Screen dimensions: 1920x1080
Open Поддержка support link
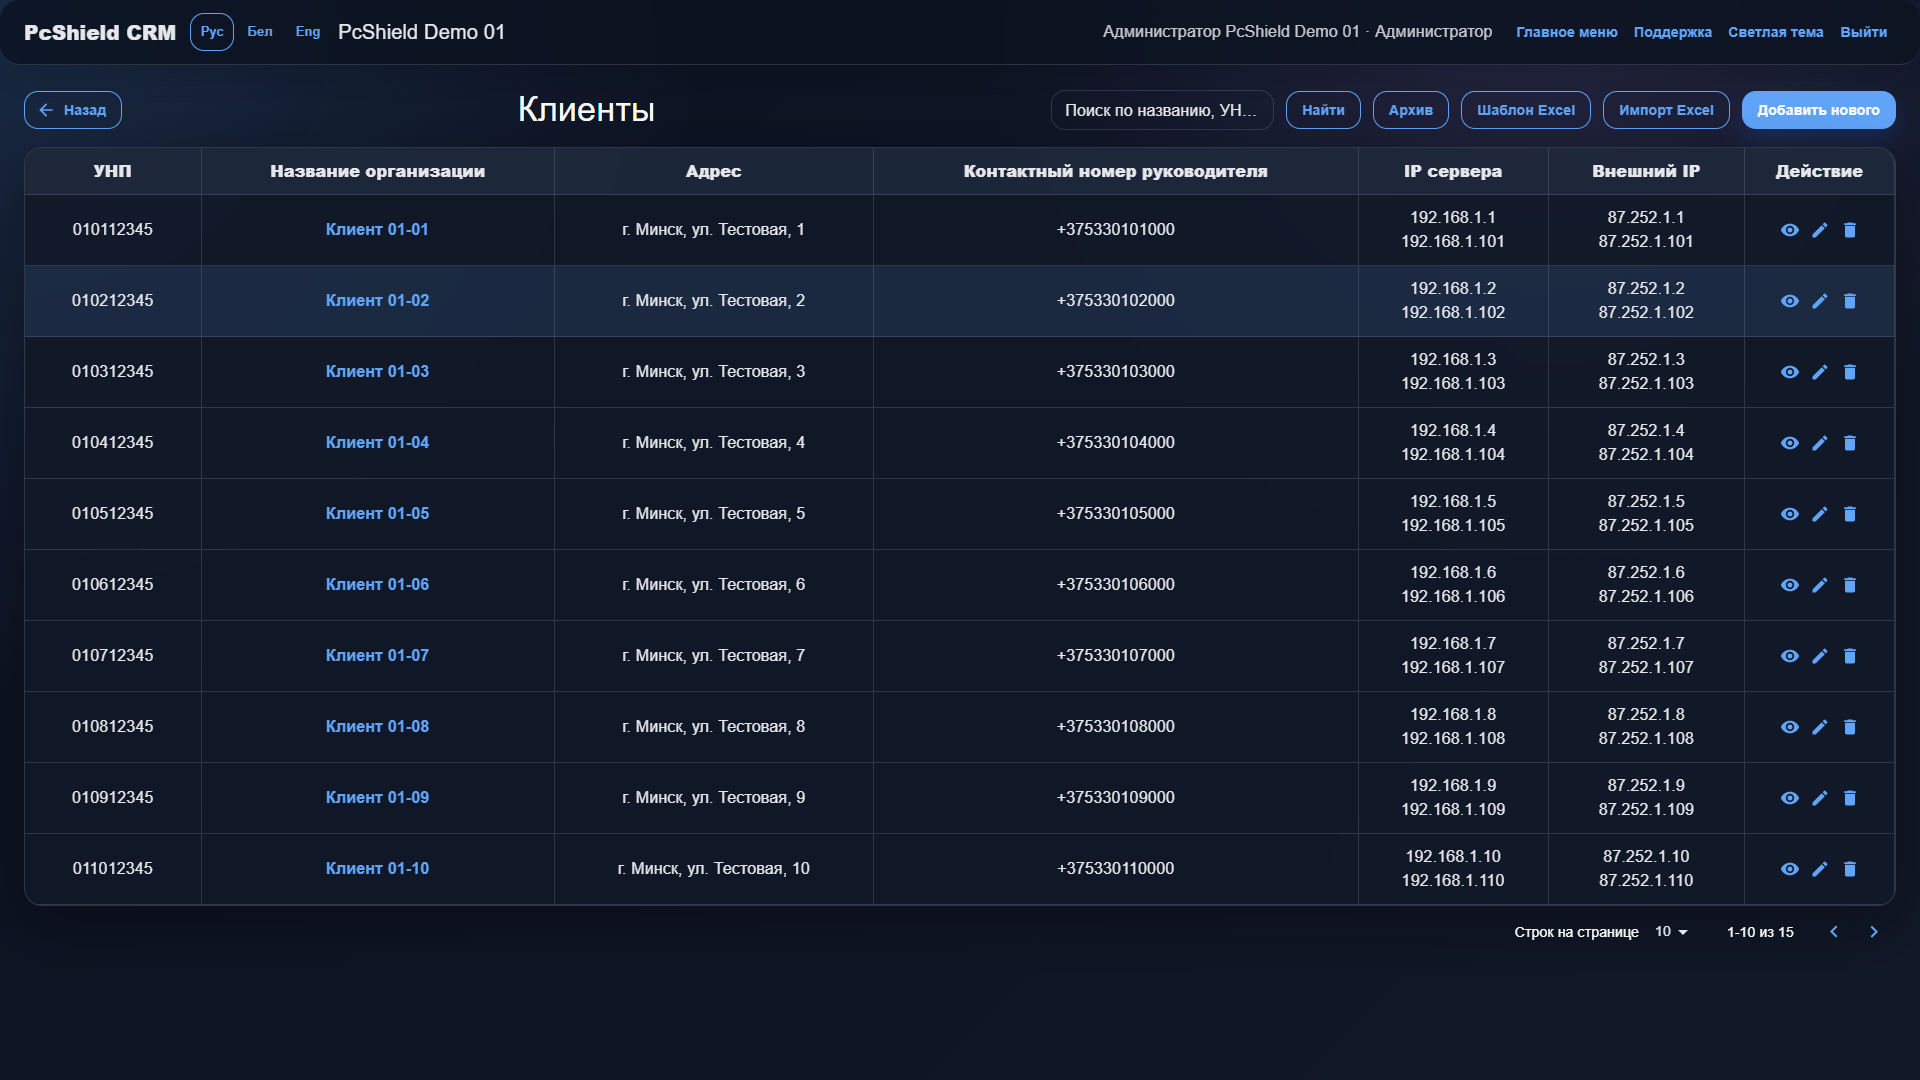pyautogui.click(x=1673, y=32)
